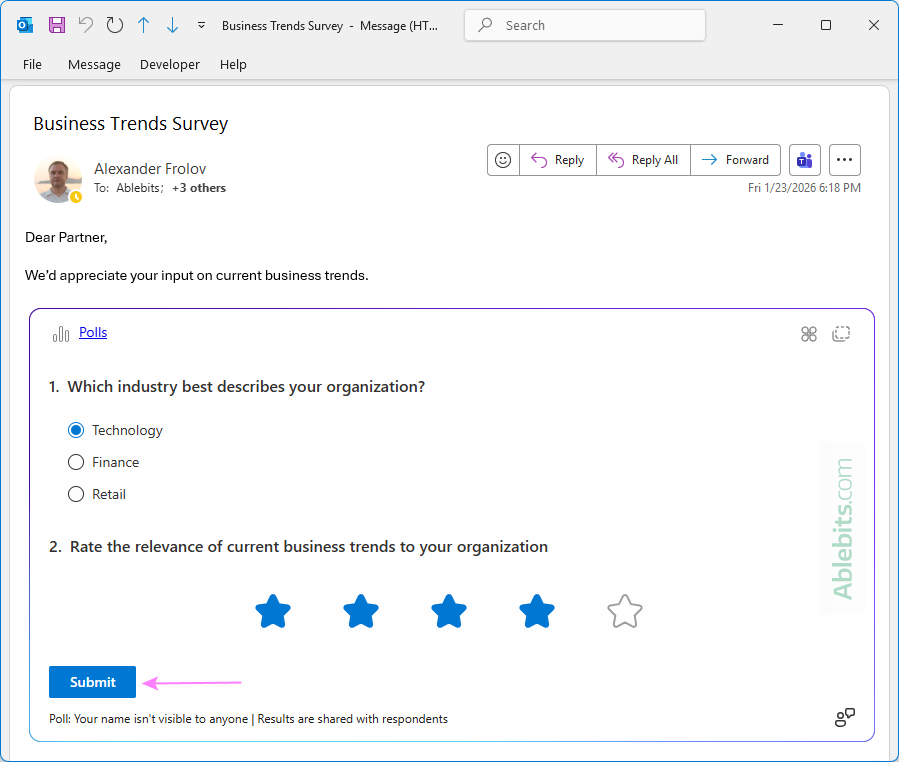Undo the last action using the Undo icon
Image resolution: width=899 pixels, height=762 pixels.
86,25
